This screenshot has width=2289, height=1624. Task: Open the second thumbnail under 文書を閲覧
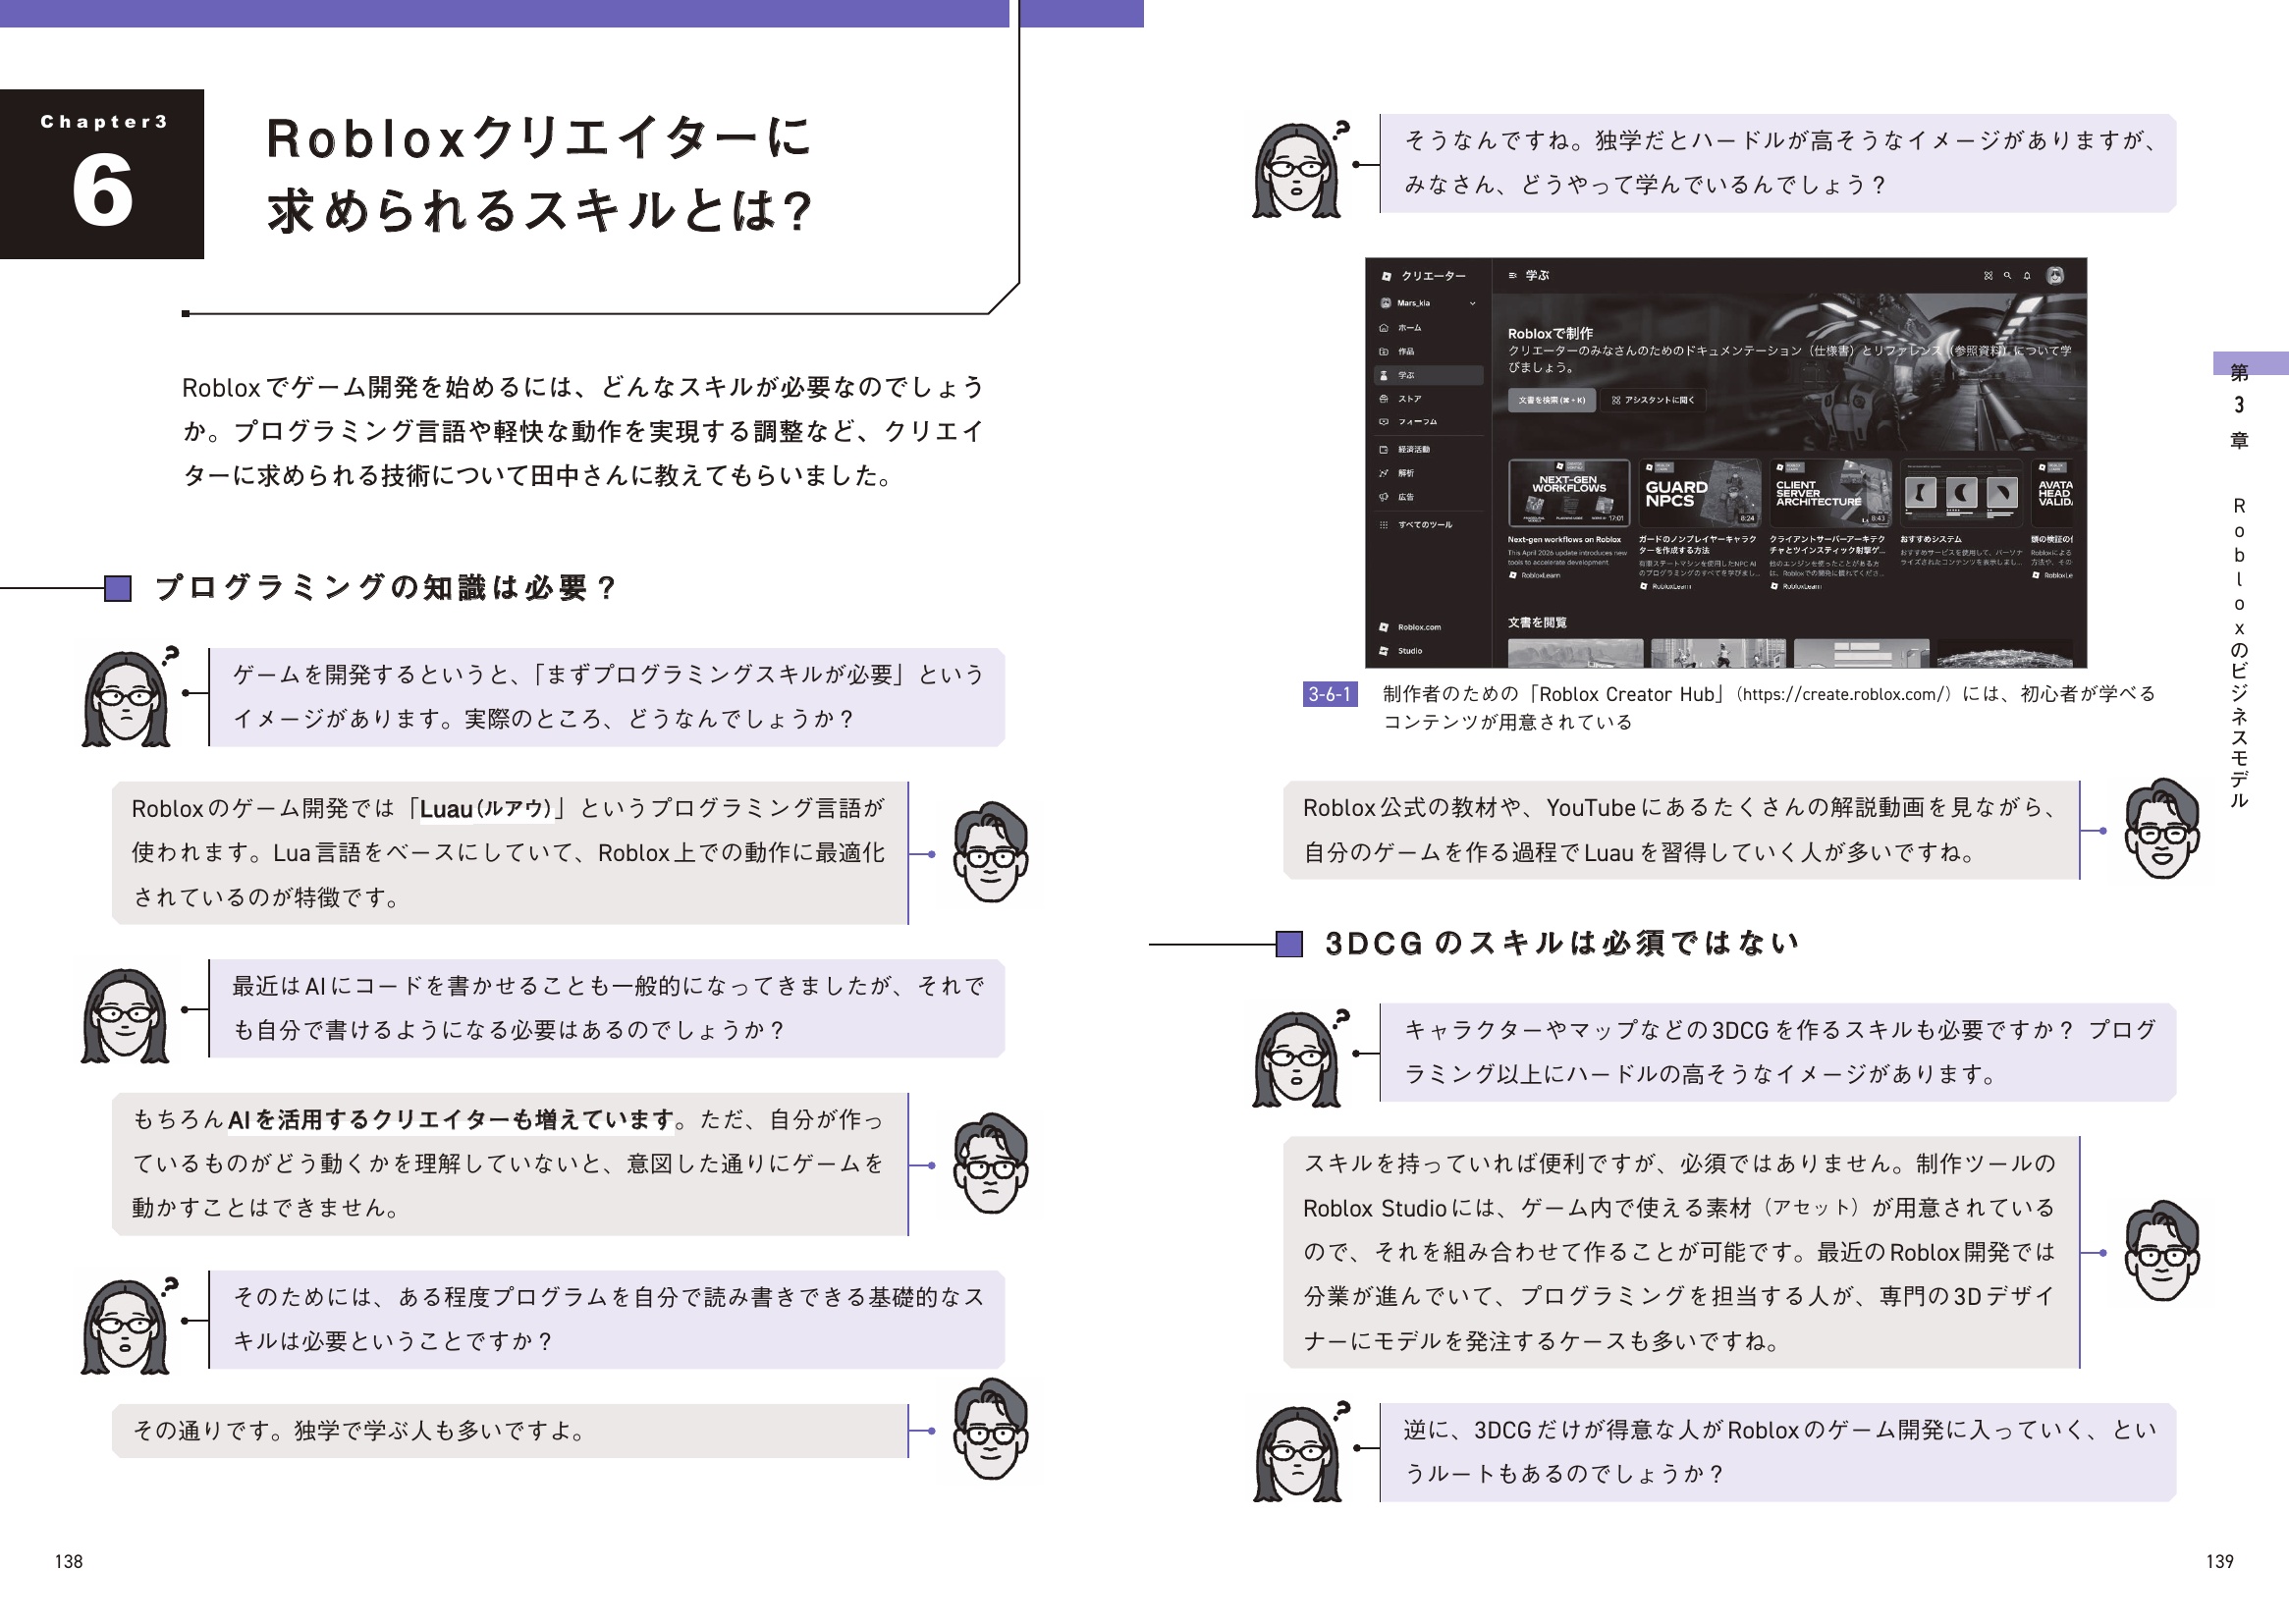click(1718, 653)
